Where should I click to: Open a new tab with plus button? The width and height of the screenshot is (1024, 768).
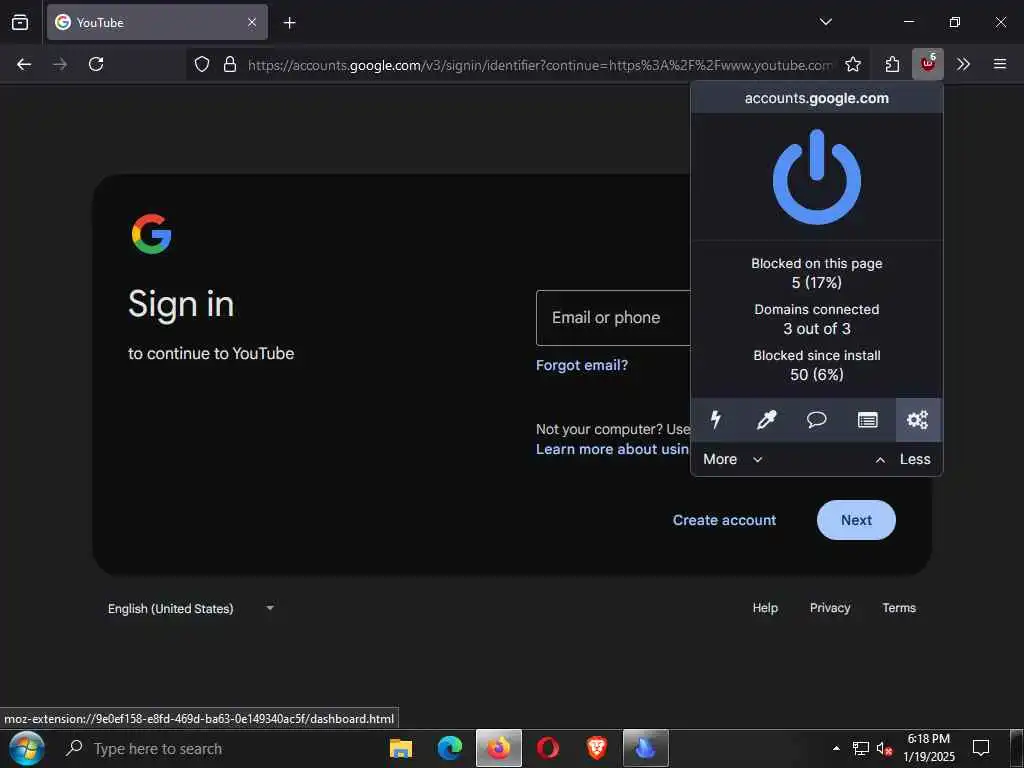[x=289, y=23]
